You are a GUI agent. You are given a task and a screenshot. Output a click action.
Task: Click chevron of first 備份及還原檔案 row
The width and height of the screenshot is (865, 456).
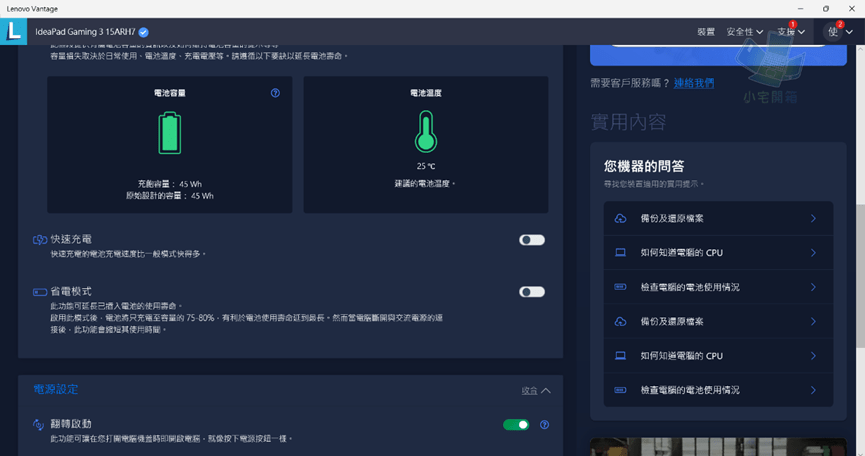click(813, 218)
